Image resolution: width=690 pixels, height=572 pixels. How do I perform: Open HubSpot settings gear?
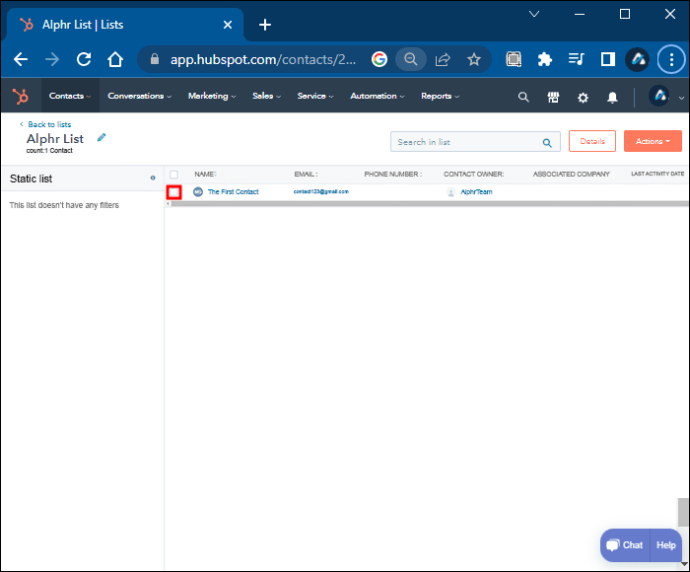(583, 97)
